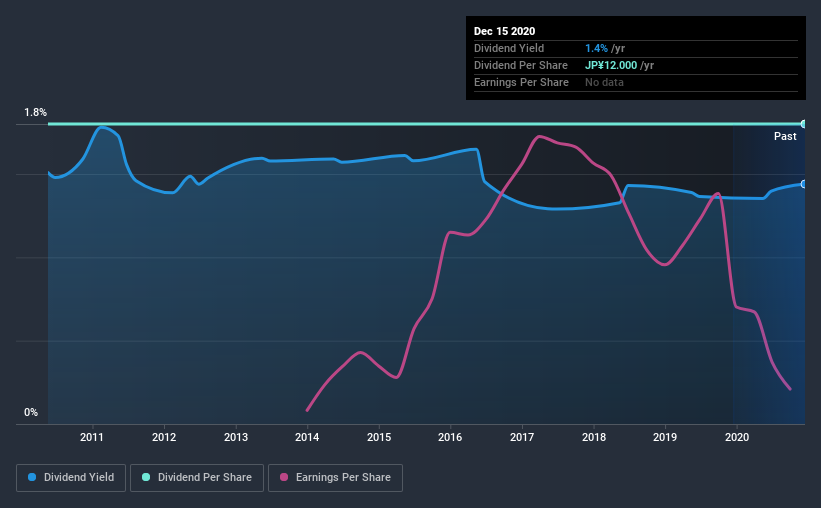Screen dimensions: 821x508
Task: Select the 2014 x-axis label
Action: coord(307,437)
